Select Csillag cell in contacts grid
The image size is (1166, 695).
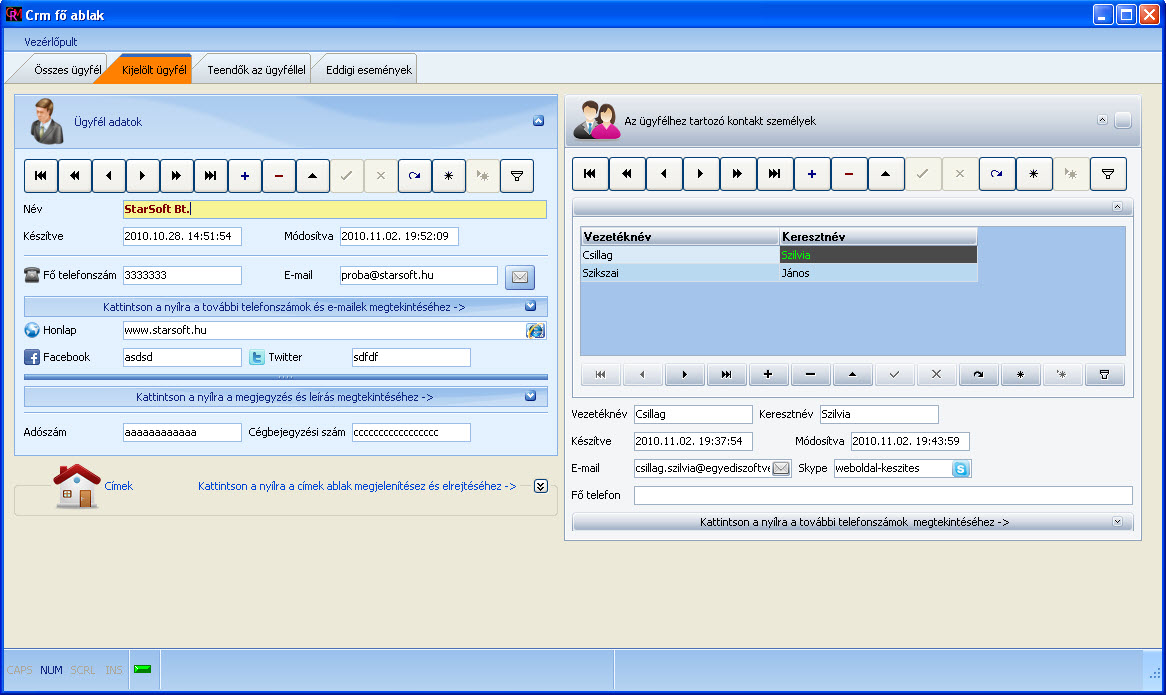tap(679, 255)
